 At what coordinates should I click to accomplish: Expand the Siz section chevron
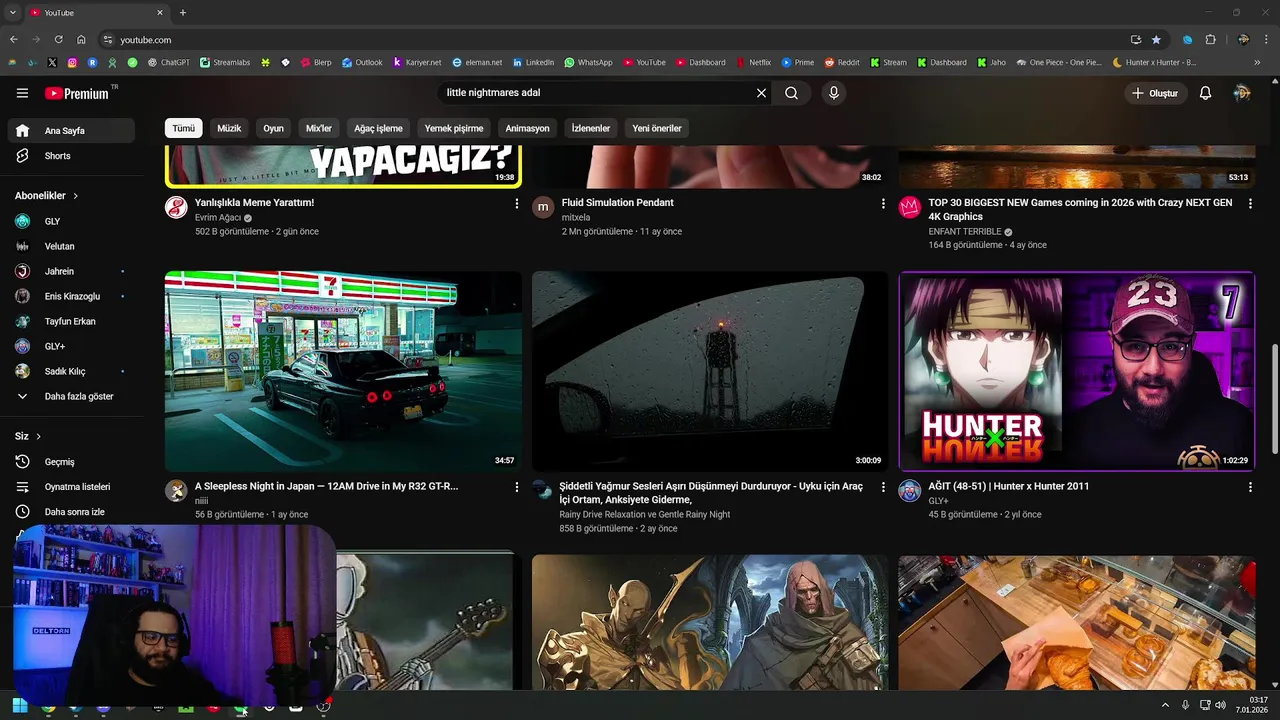pyautogui.click(x=39, y=437)
